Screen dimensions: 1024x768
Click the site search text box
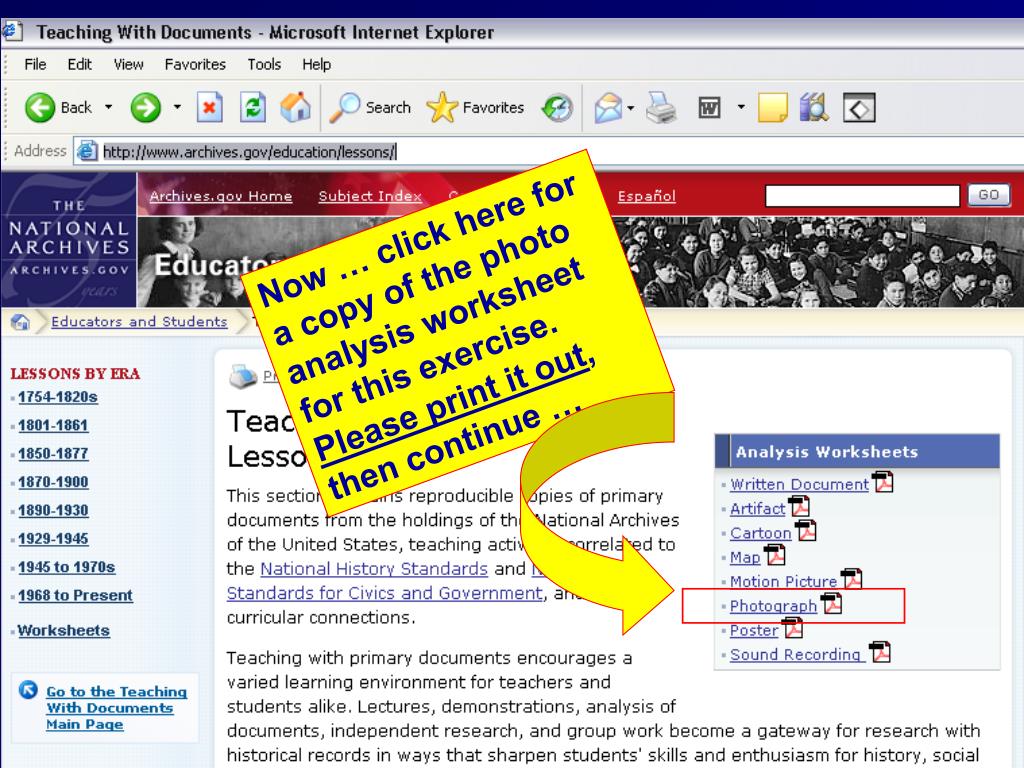point(862,195)
